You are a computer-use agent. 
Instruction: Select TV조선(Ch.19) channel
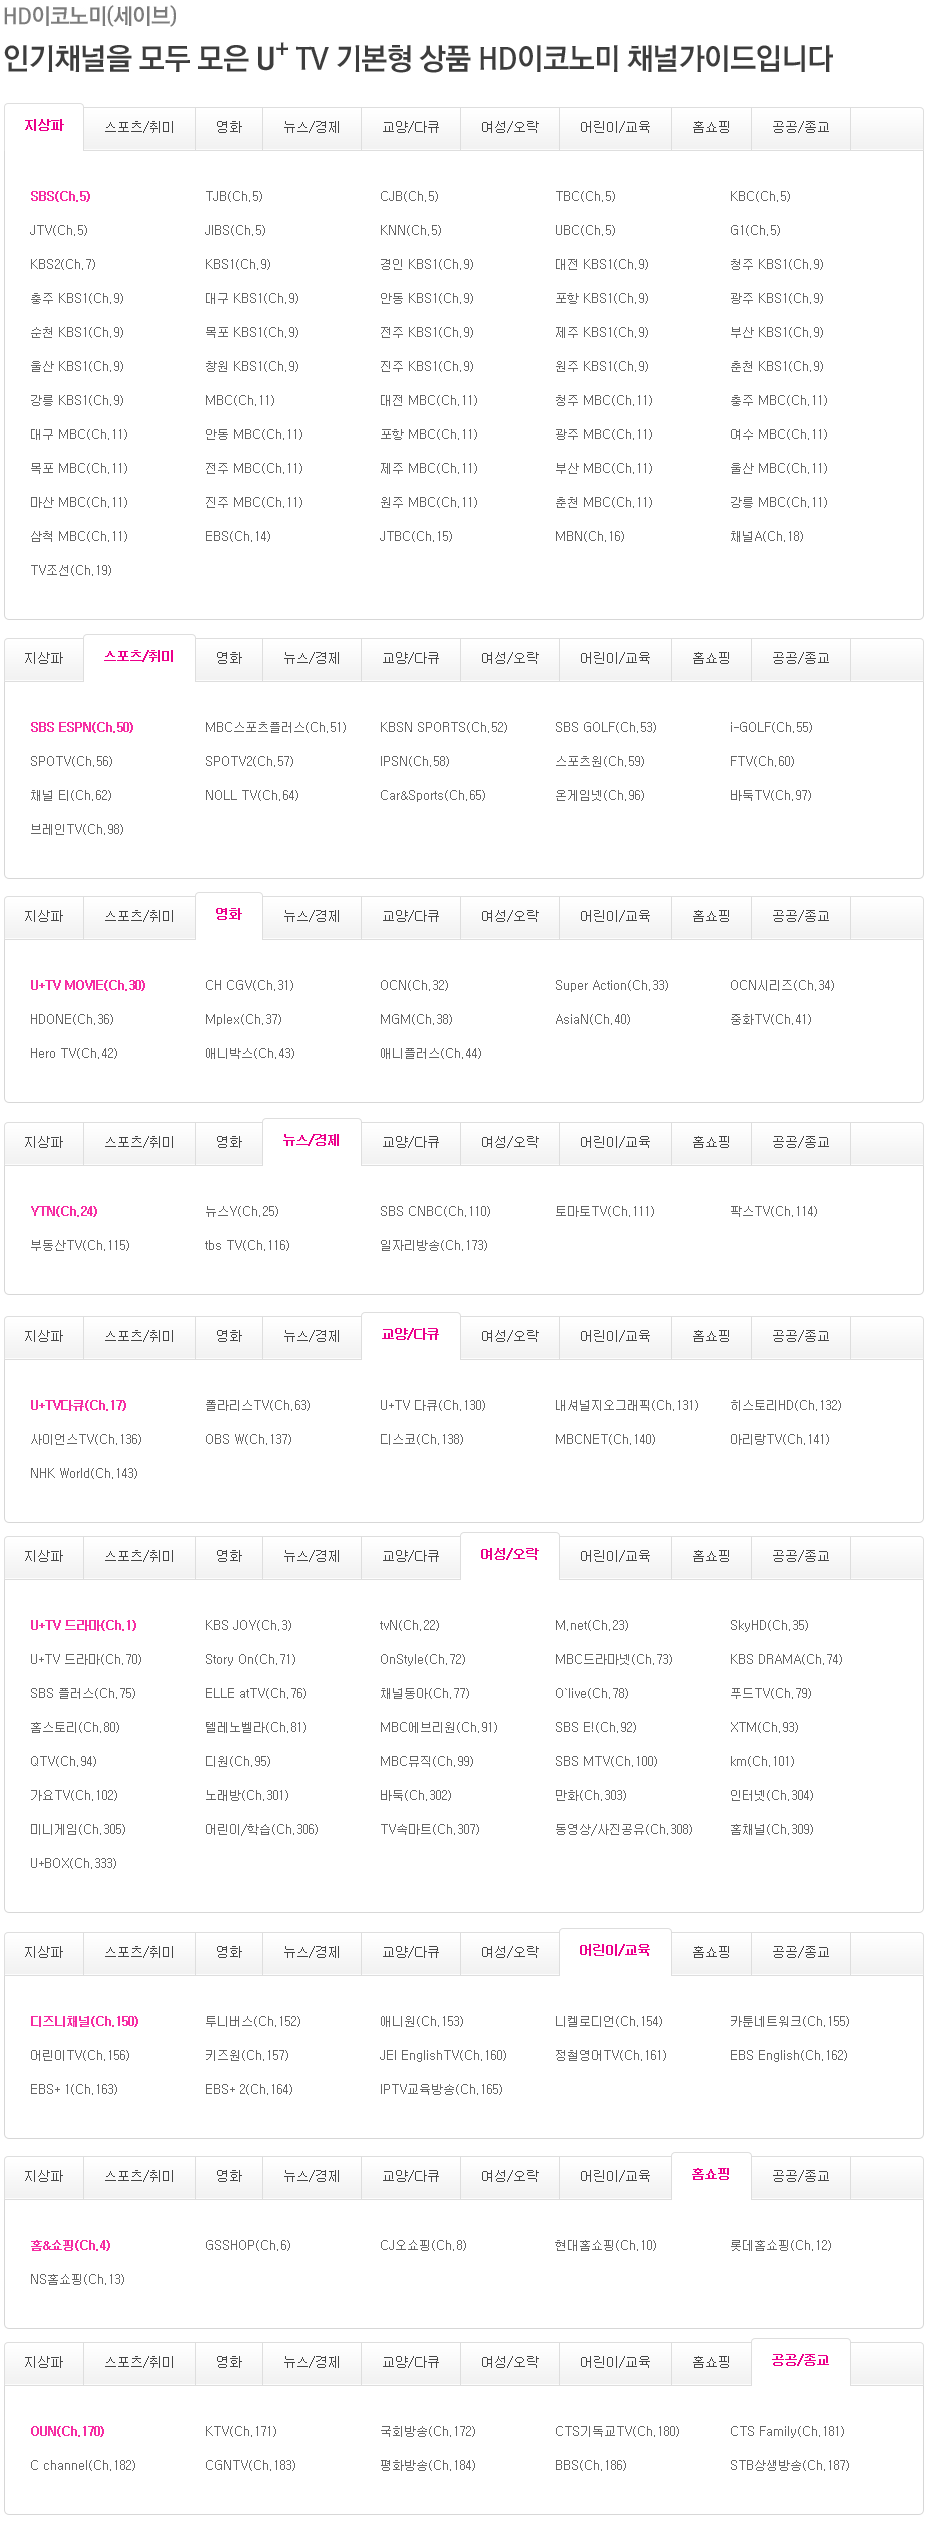point(71,571)
